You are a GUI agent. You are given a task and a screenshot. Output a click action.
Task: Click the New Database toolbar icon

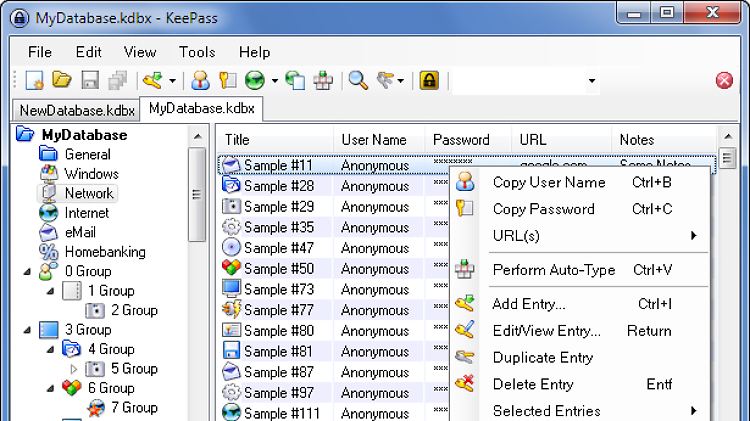point(35,80)
